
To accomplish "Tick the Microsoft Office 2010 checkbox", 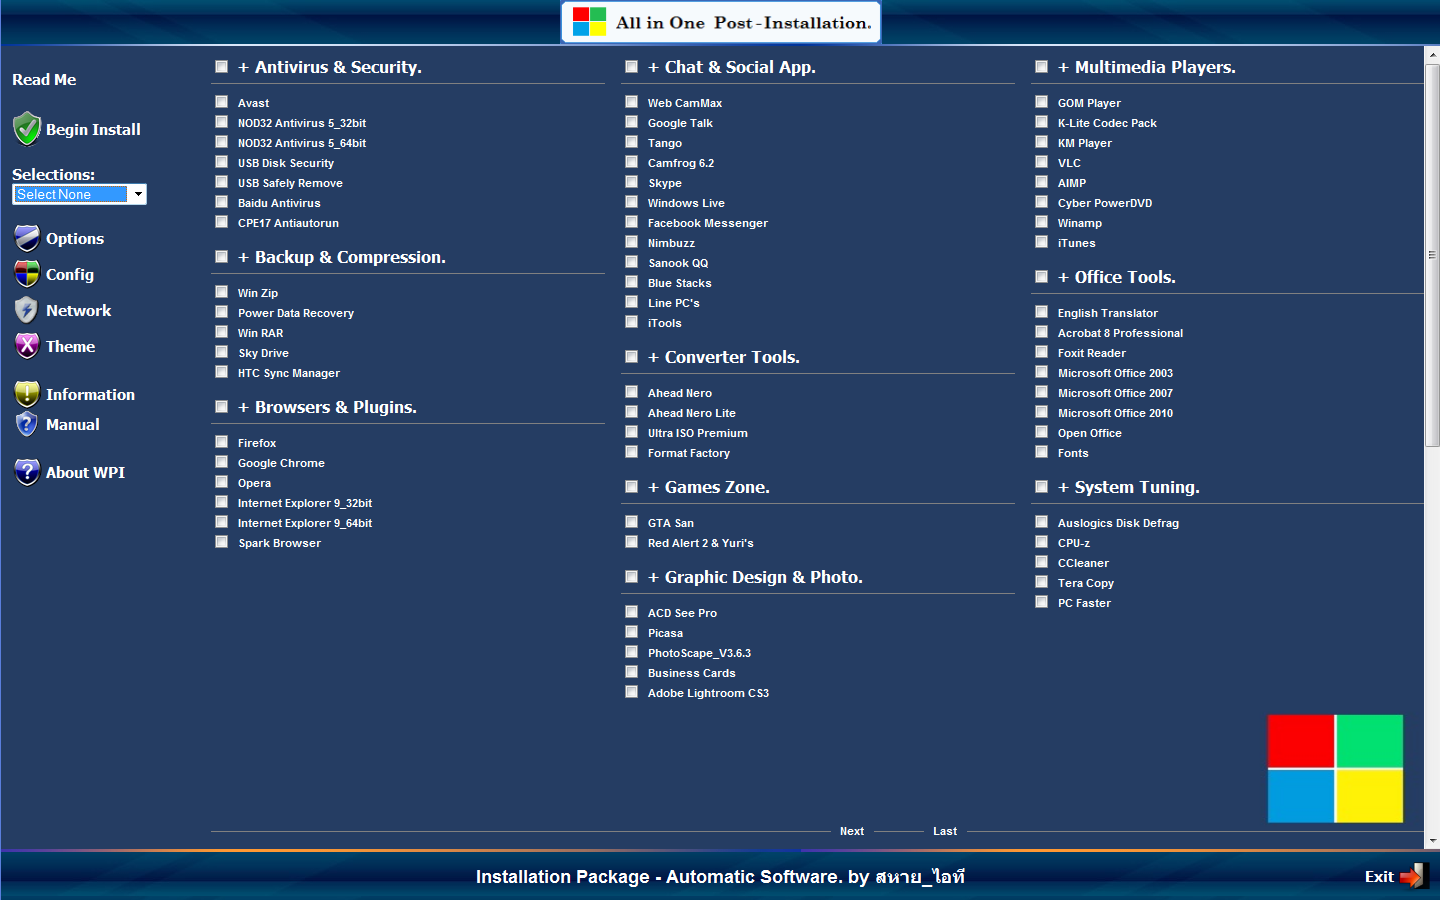I will pyautogui.click(x=1042, y=412).
